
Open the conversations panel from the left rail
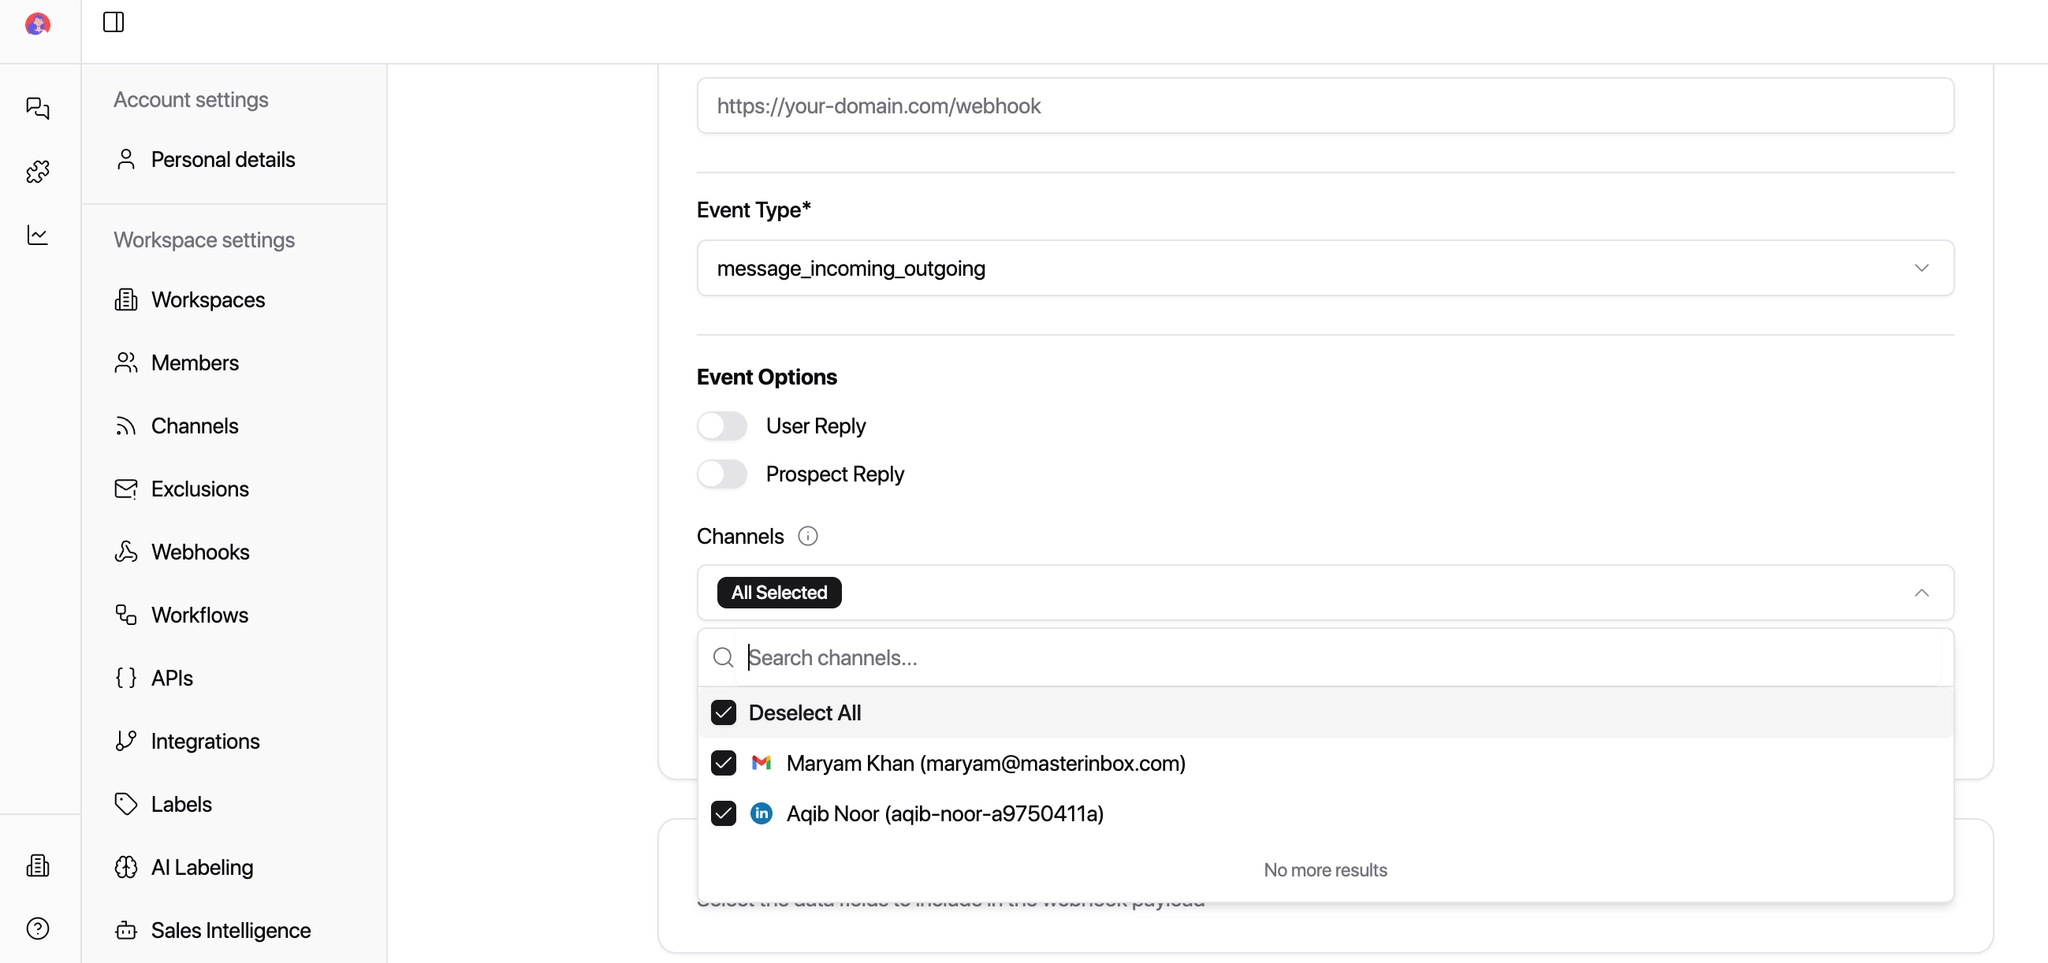37,108
